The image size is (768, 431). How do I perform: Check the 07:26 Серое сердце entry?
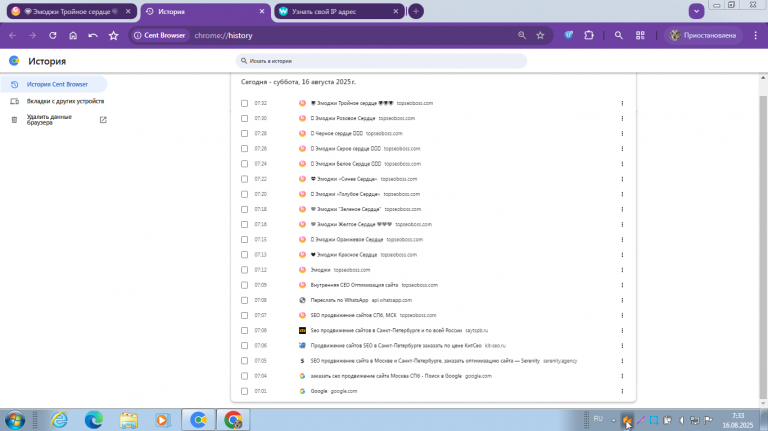pos(244,149)
